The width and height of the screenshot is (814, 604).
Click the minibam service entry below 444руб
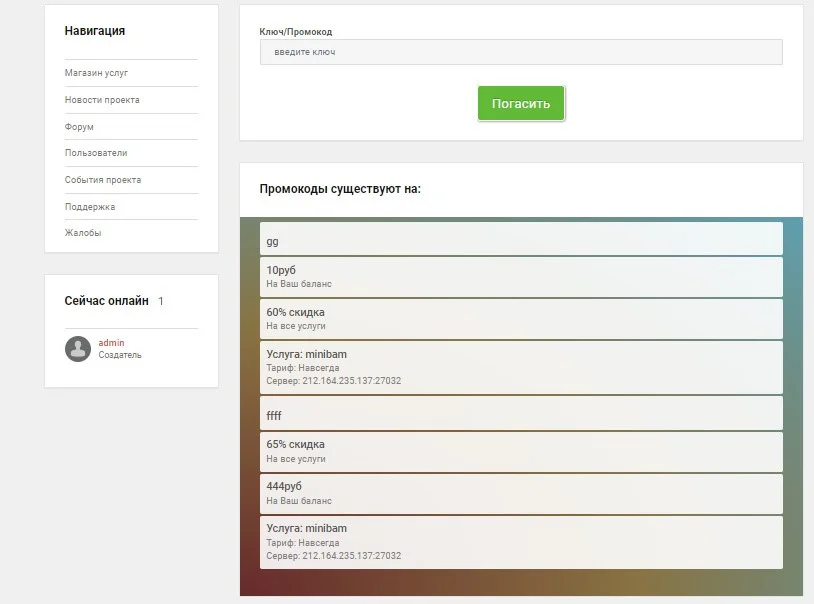520,541
